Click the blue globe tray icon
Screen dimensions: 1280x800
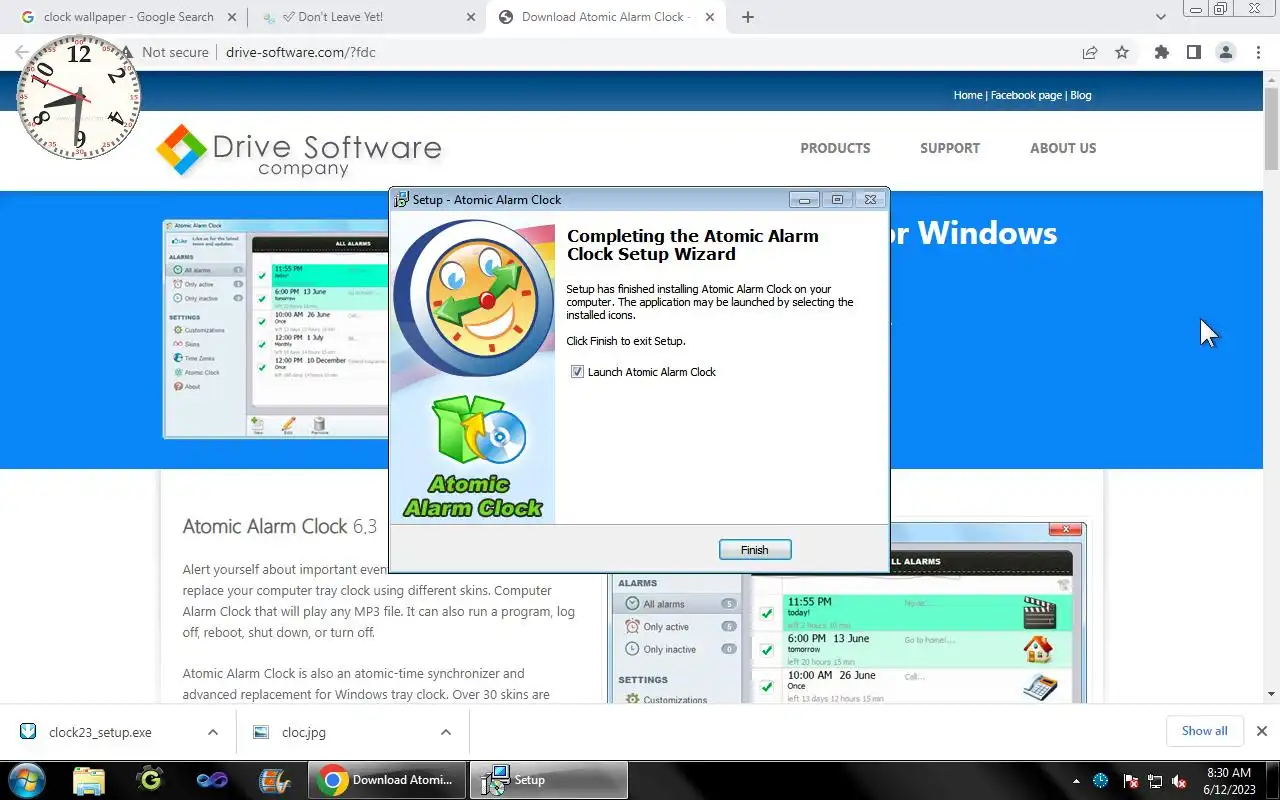[x=1101, y=781]
